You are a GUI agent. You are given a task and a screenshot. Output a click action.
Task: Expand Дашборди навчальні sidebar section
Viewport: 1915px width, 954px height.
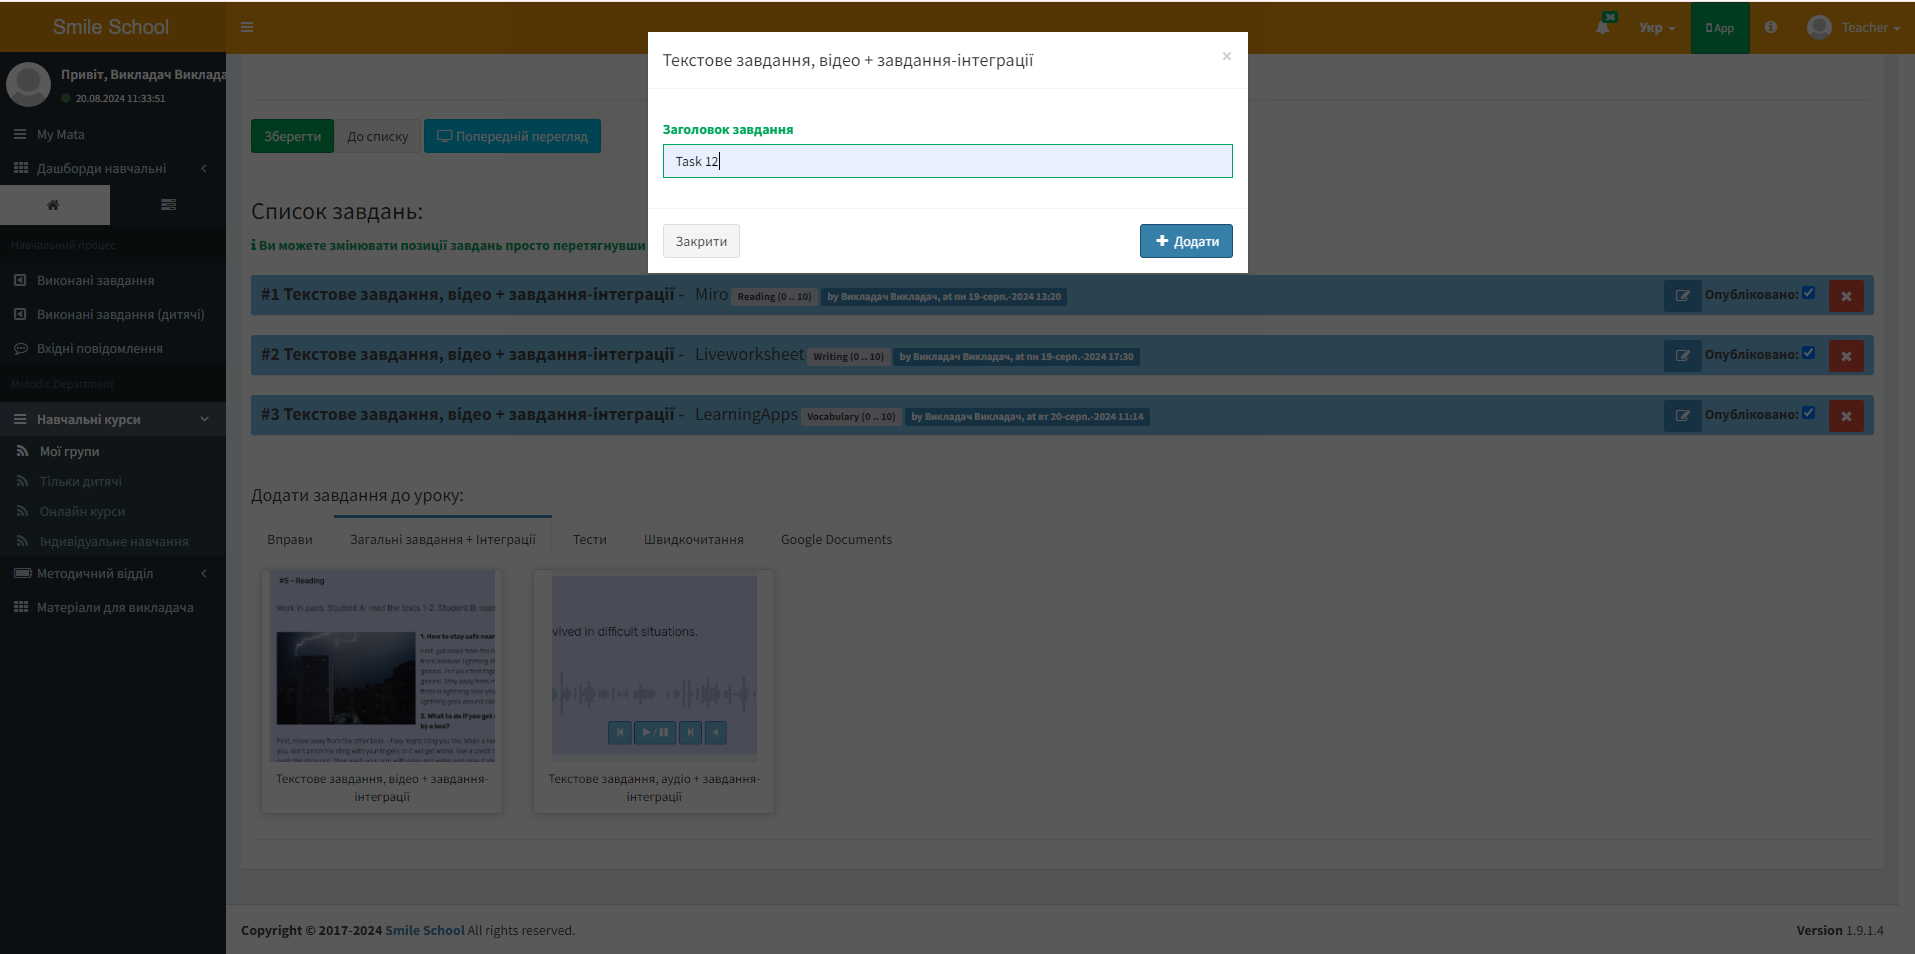[x=112, y=169]
